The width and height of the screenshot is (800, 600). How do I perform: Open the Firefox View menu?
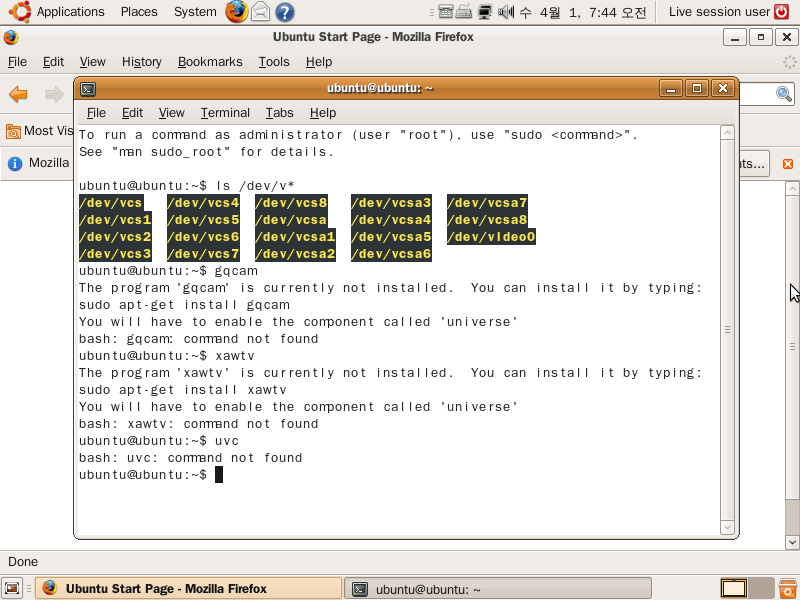pos(92,62)
